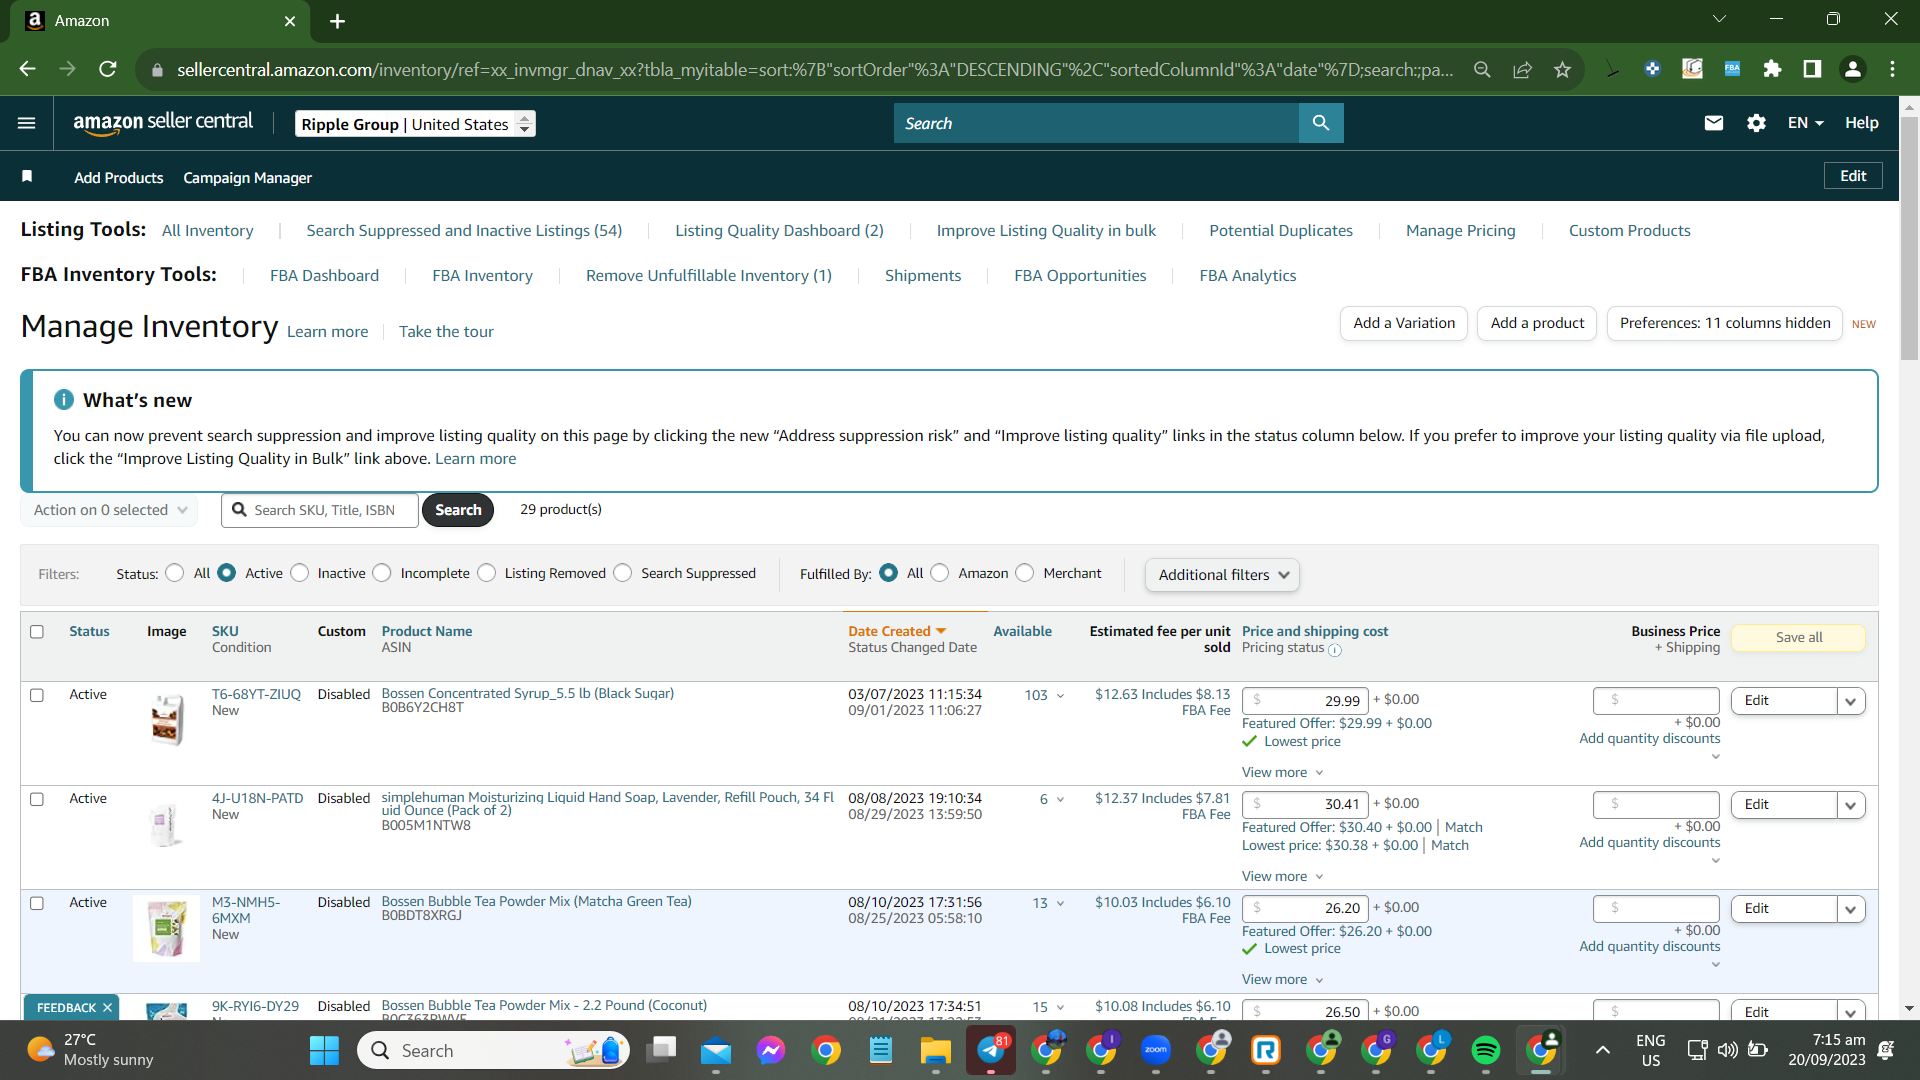
Task: Open File Explorer from the taskbar
Action: point(936,1050)
